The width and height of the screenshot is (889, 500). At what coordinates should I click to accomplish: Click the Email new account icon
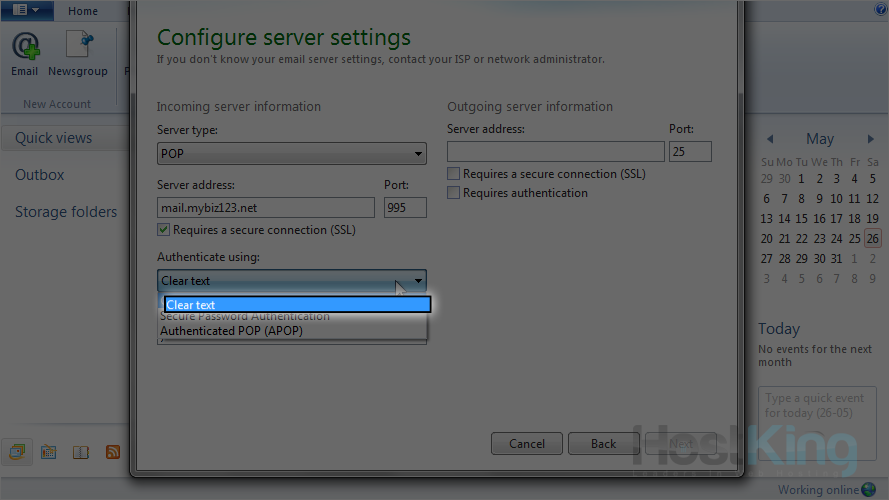(25, 52)
